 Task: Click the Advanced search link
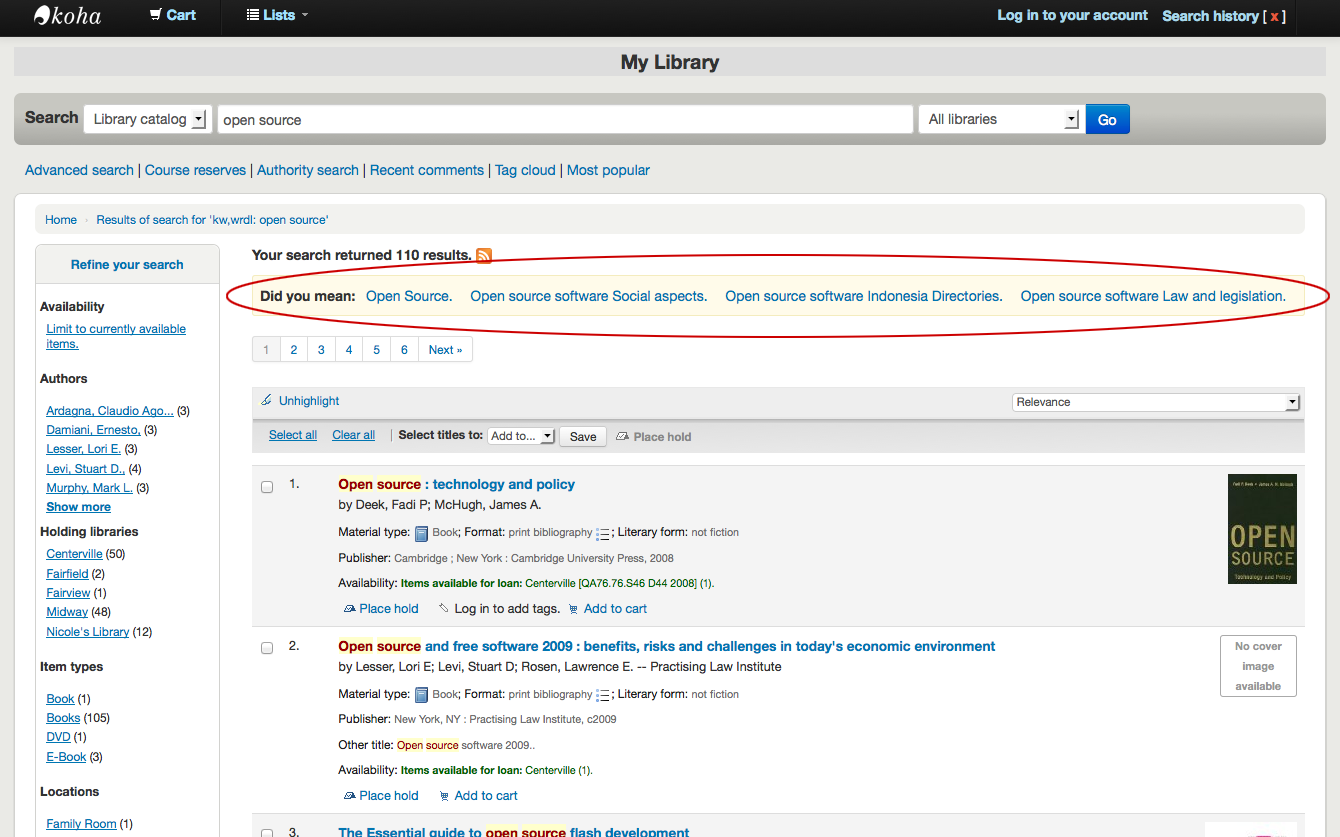(x=79, y=170)
